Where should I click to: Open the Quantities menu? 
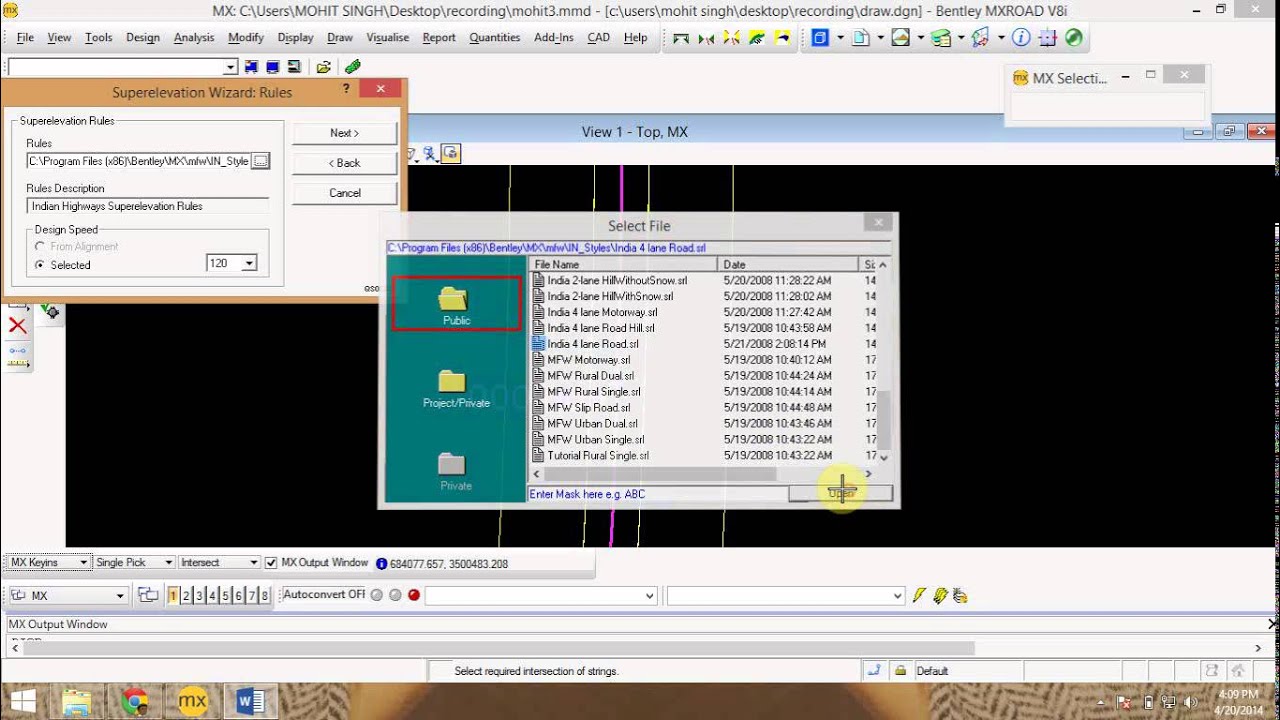click(494, 38)
